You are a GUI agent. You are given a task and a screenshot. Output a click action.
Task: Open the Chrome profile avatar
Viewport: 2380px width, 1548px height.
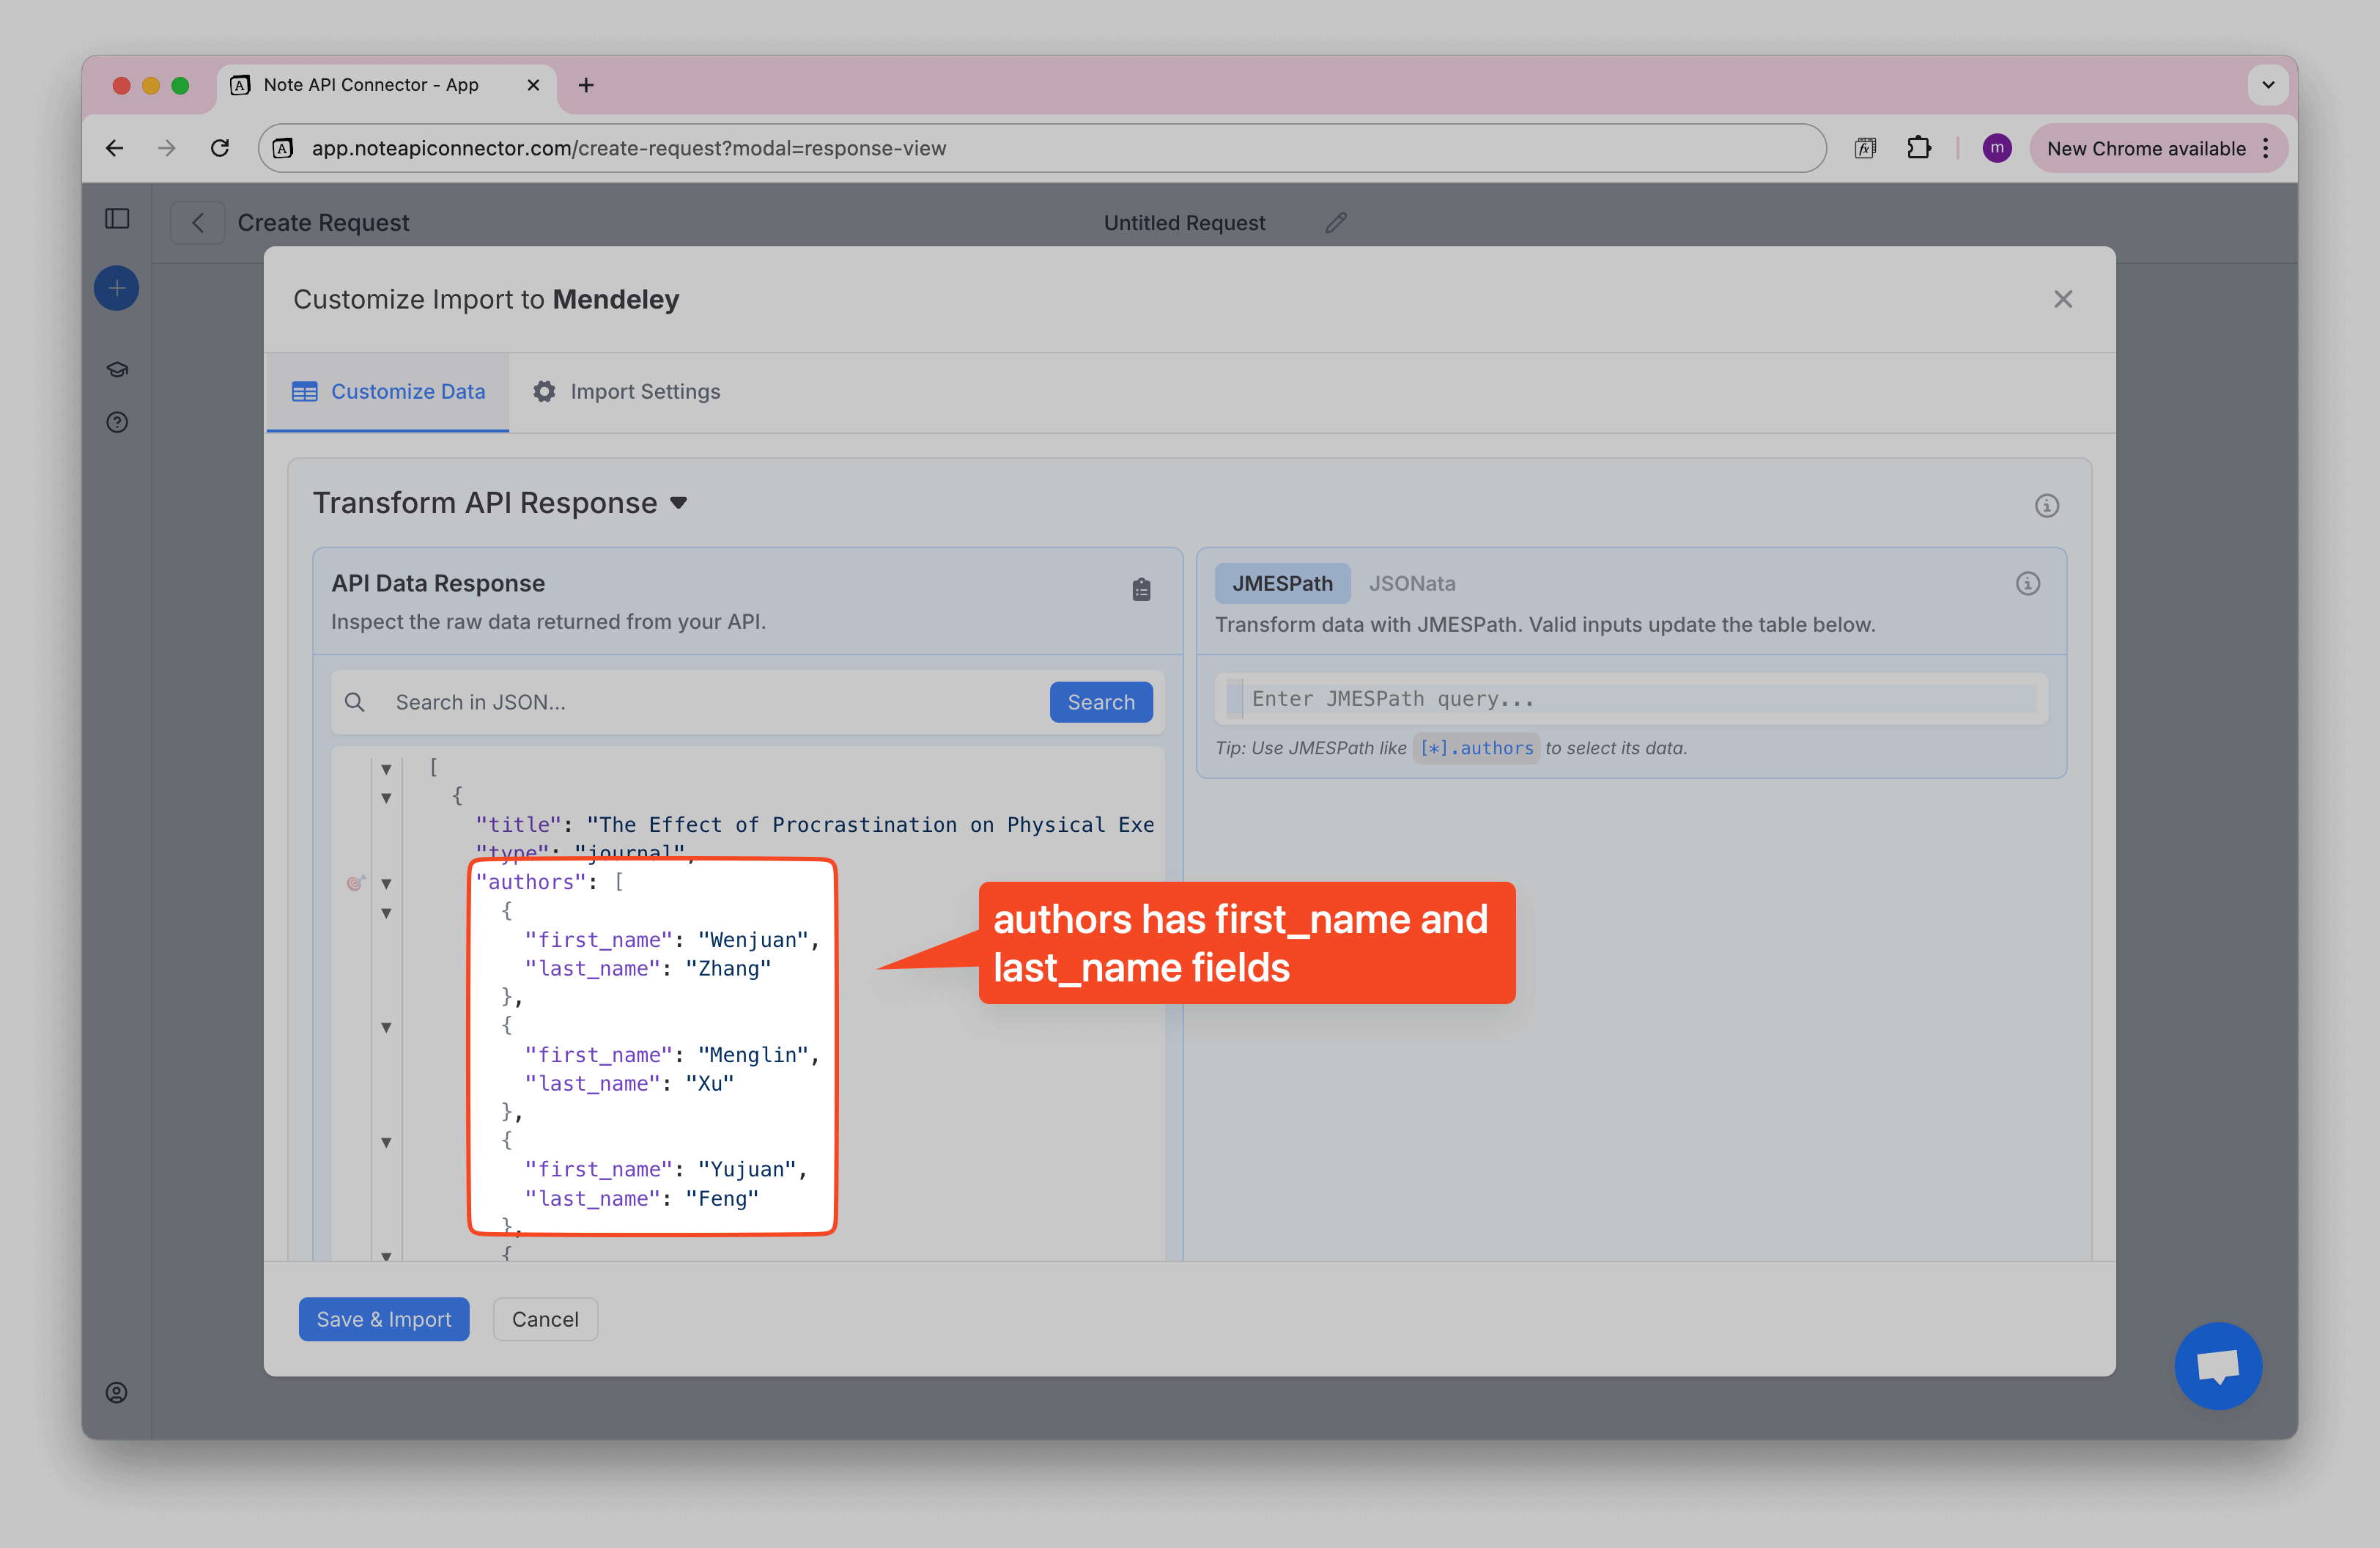[1996, 149]
